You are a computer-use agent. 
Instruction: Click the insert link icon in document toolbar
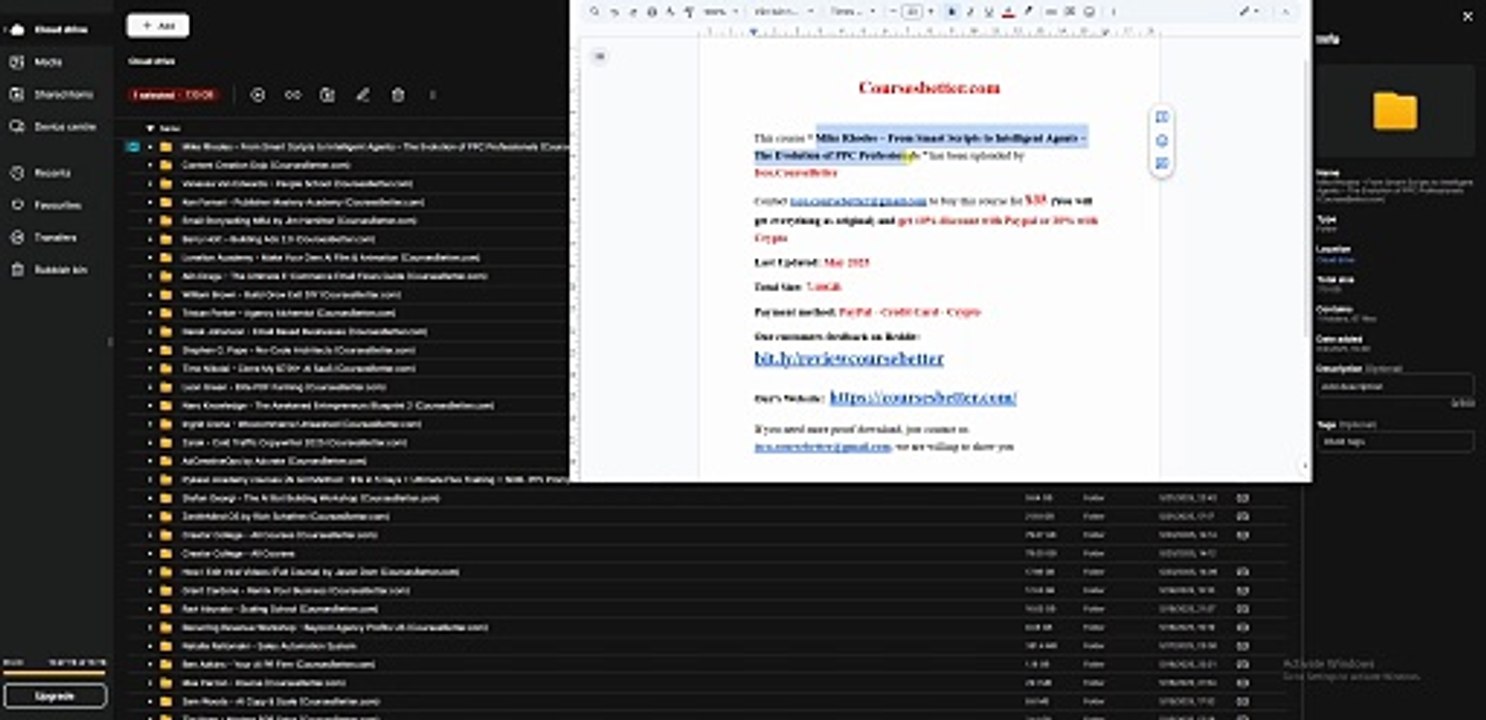[1052, 12]
